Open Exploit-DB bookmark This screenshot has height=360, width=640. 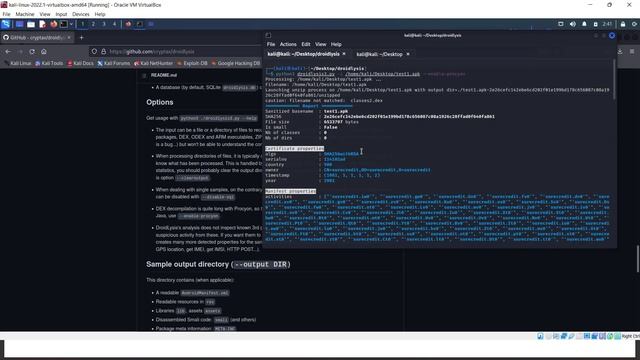(x=192, y=63)
